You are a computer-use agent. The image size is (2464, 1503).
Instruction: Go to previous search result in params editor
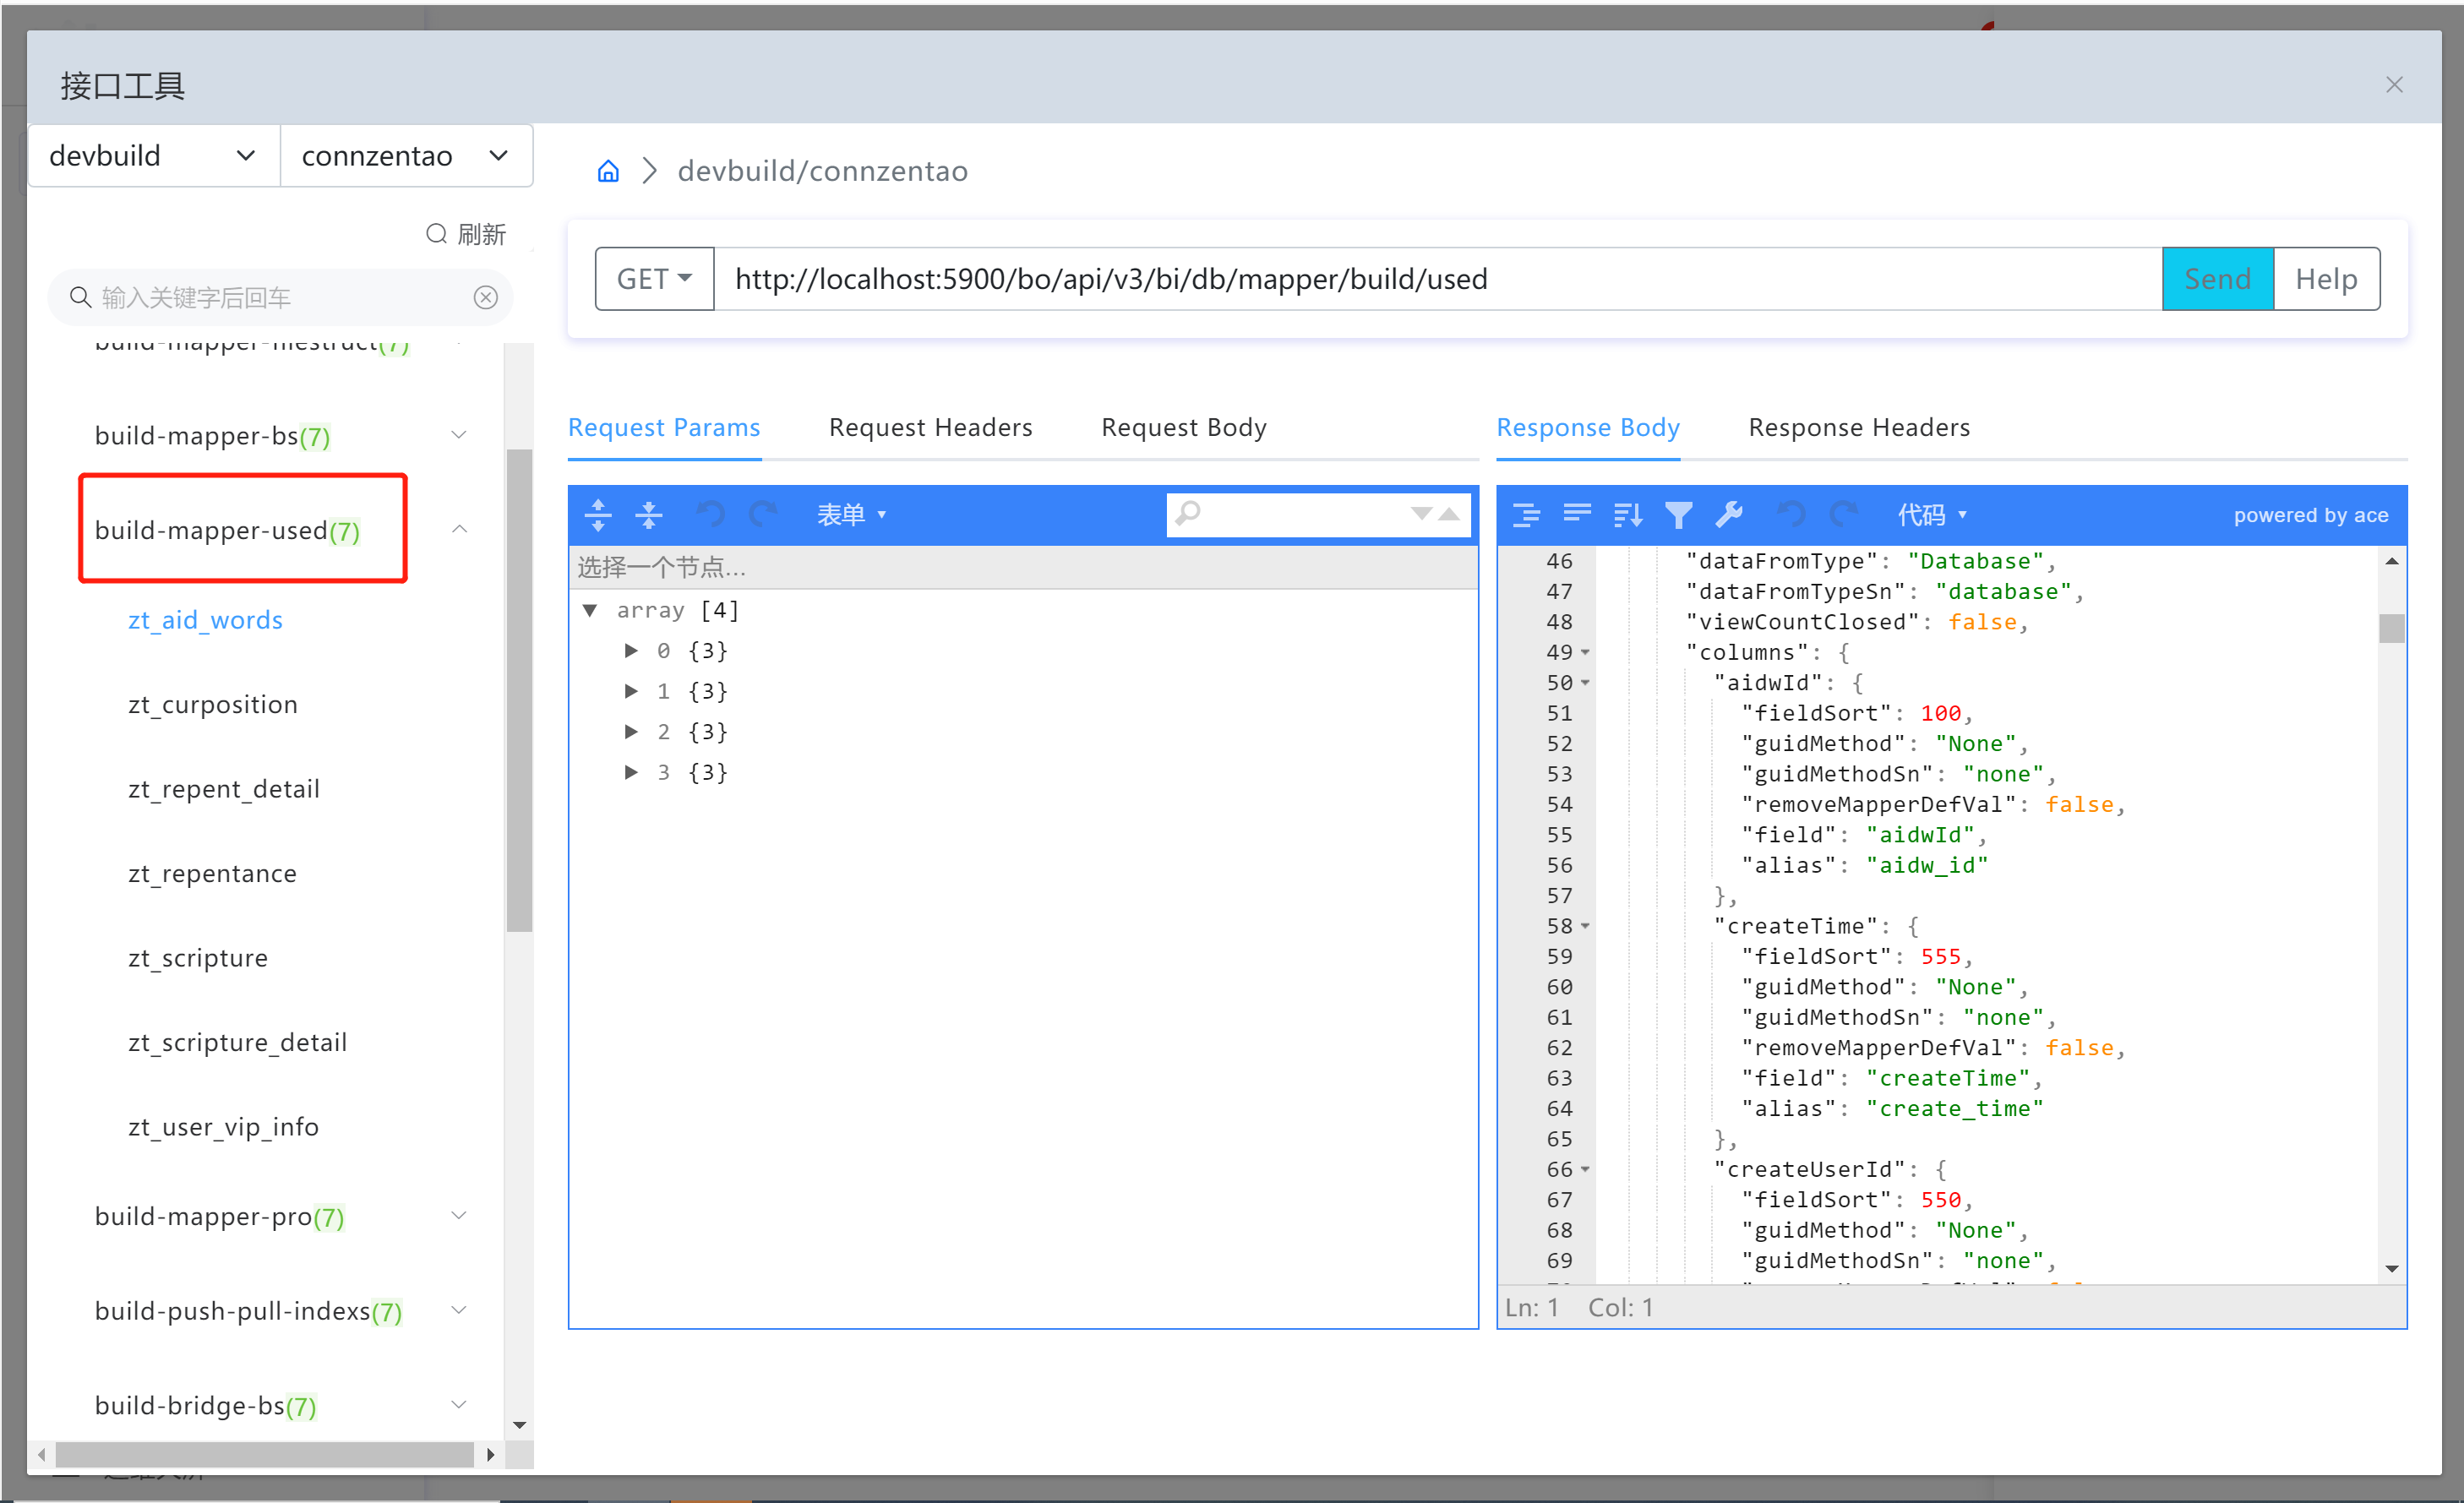1450,514
